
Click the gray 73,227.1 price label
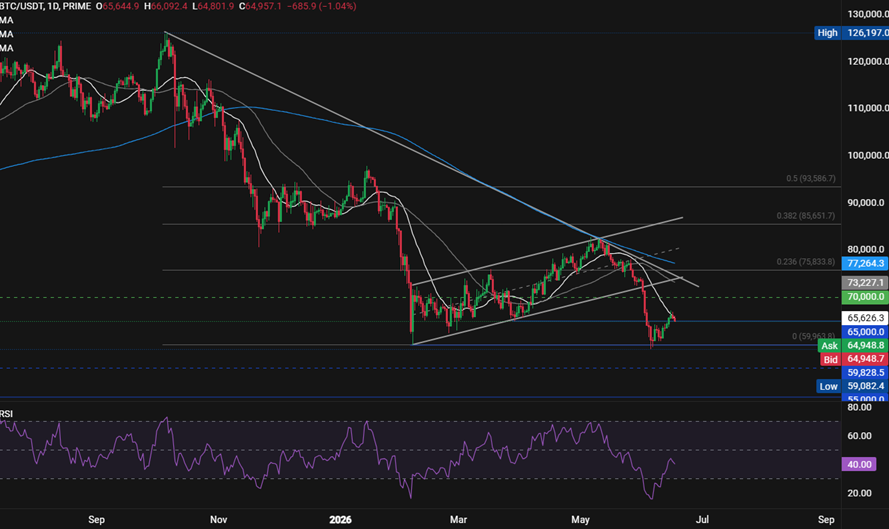click(x=865, y=282)
